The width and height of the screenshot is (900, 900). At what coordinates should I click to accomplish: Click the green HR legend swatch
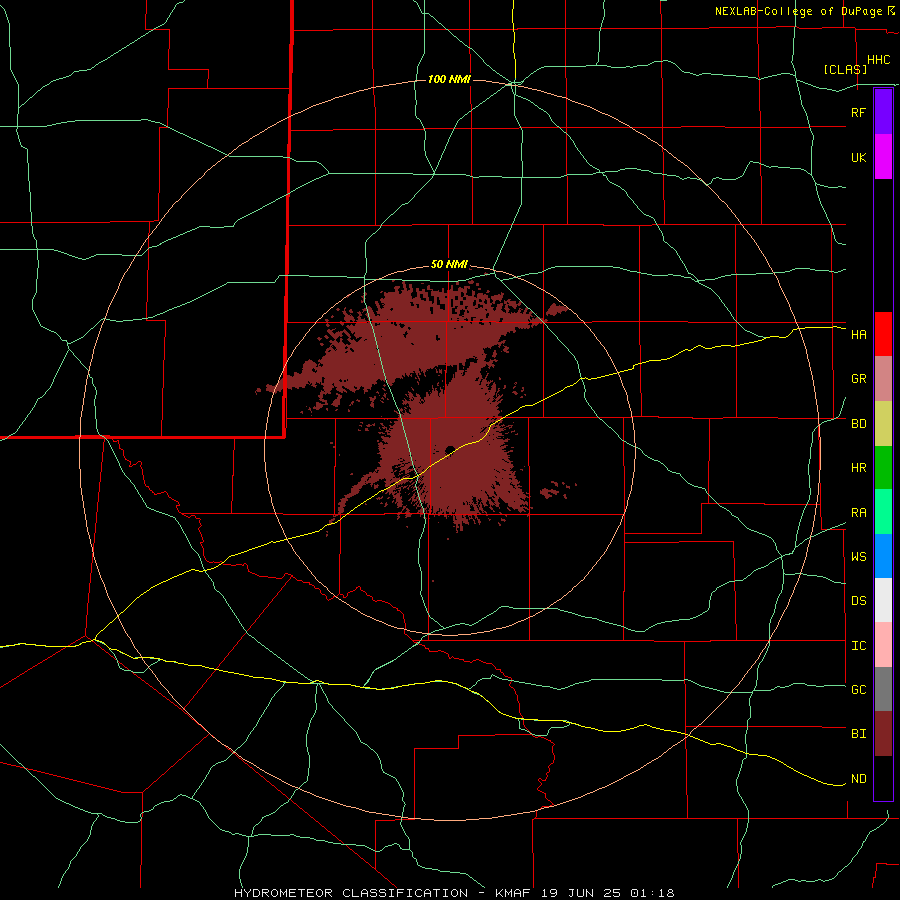point(883,468)
